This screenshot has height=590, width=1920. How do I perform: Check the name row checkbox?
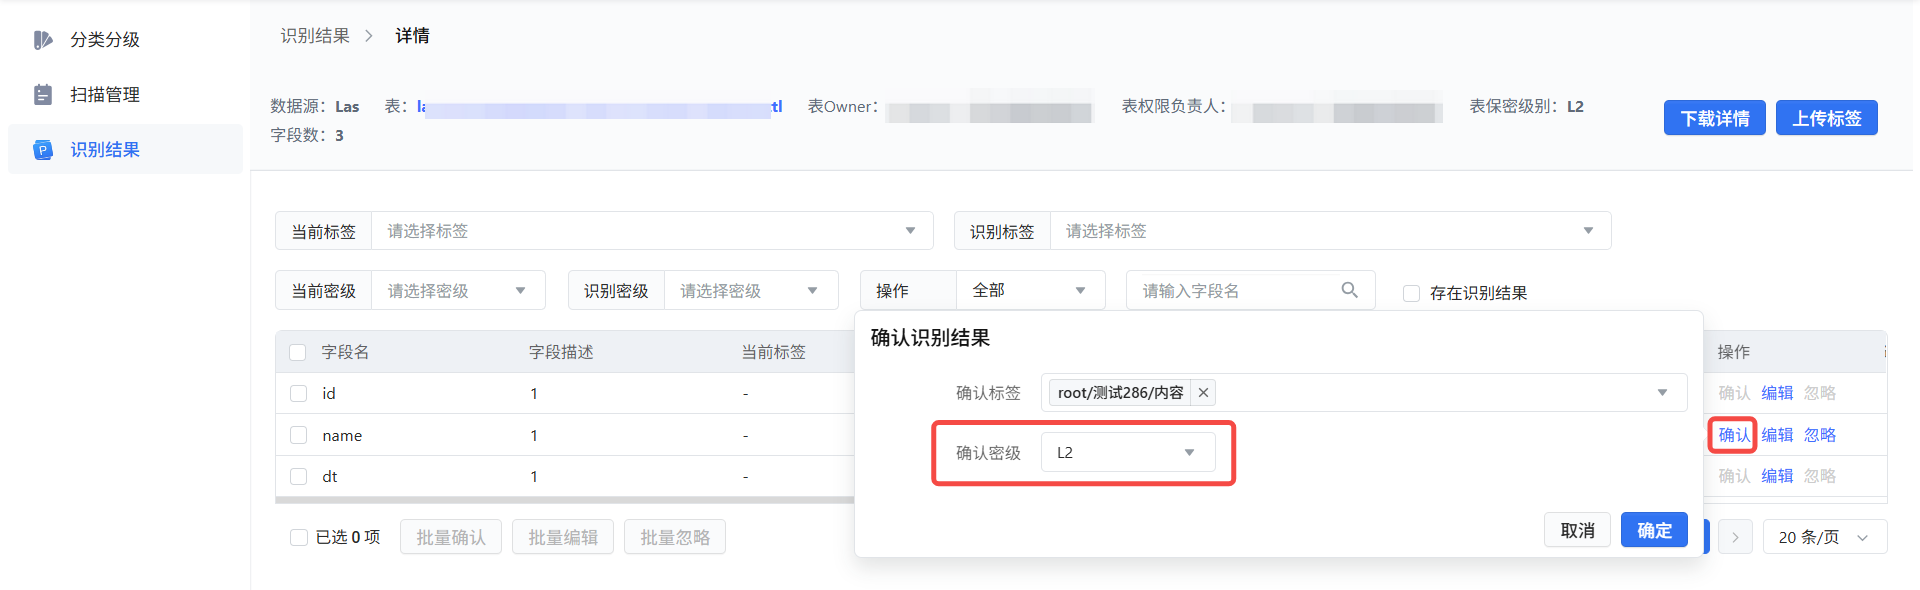coord(298,435)
